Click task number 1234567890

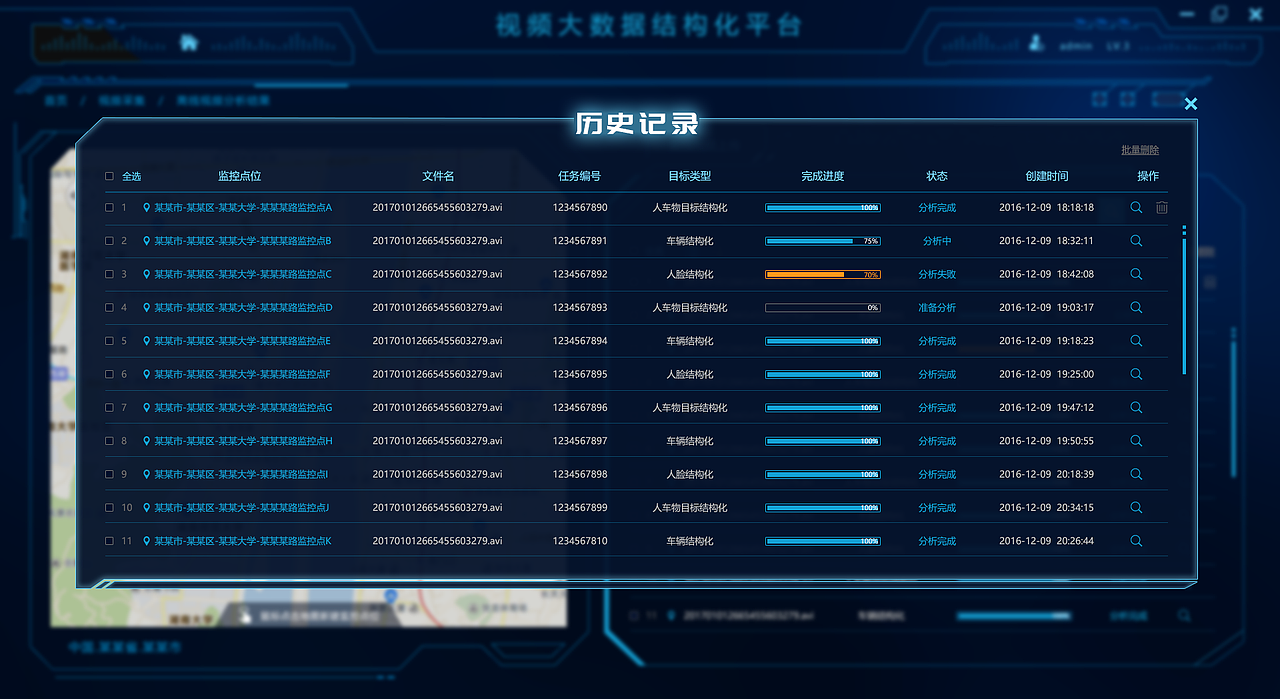coord(580,208)
